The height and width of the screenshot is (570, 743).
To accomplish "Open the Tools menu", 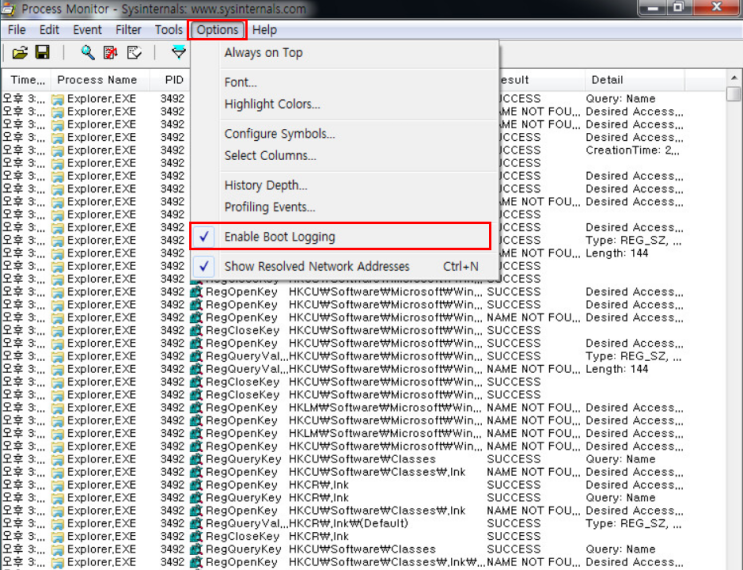I will [169, 30].
